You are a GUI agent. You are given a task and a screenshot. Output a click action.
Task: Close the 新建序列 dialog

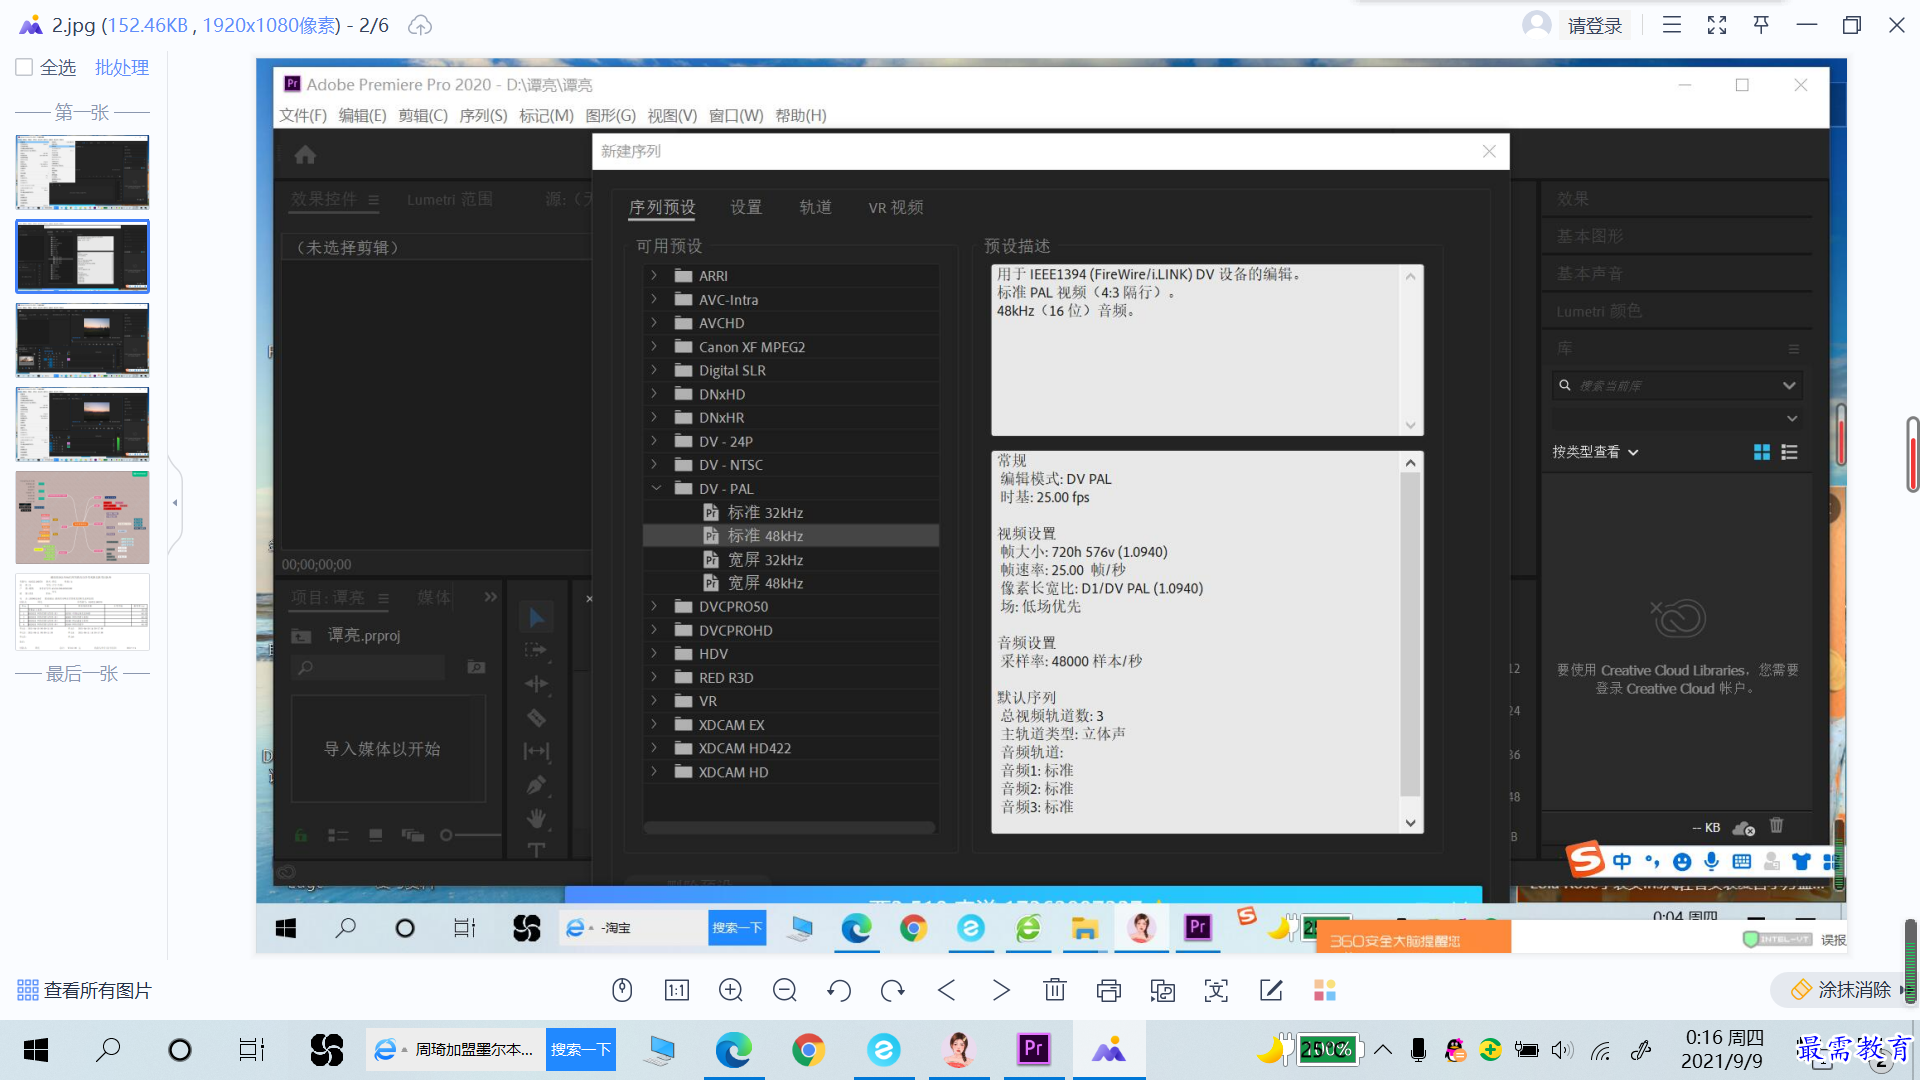pos(1489,151)
